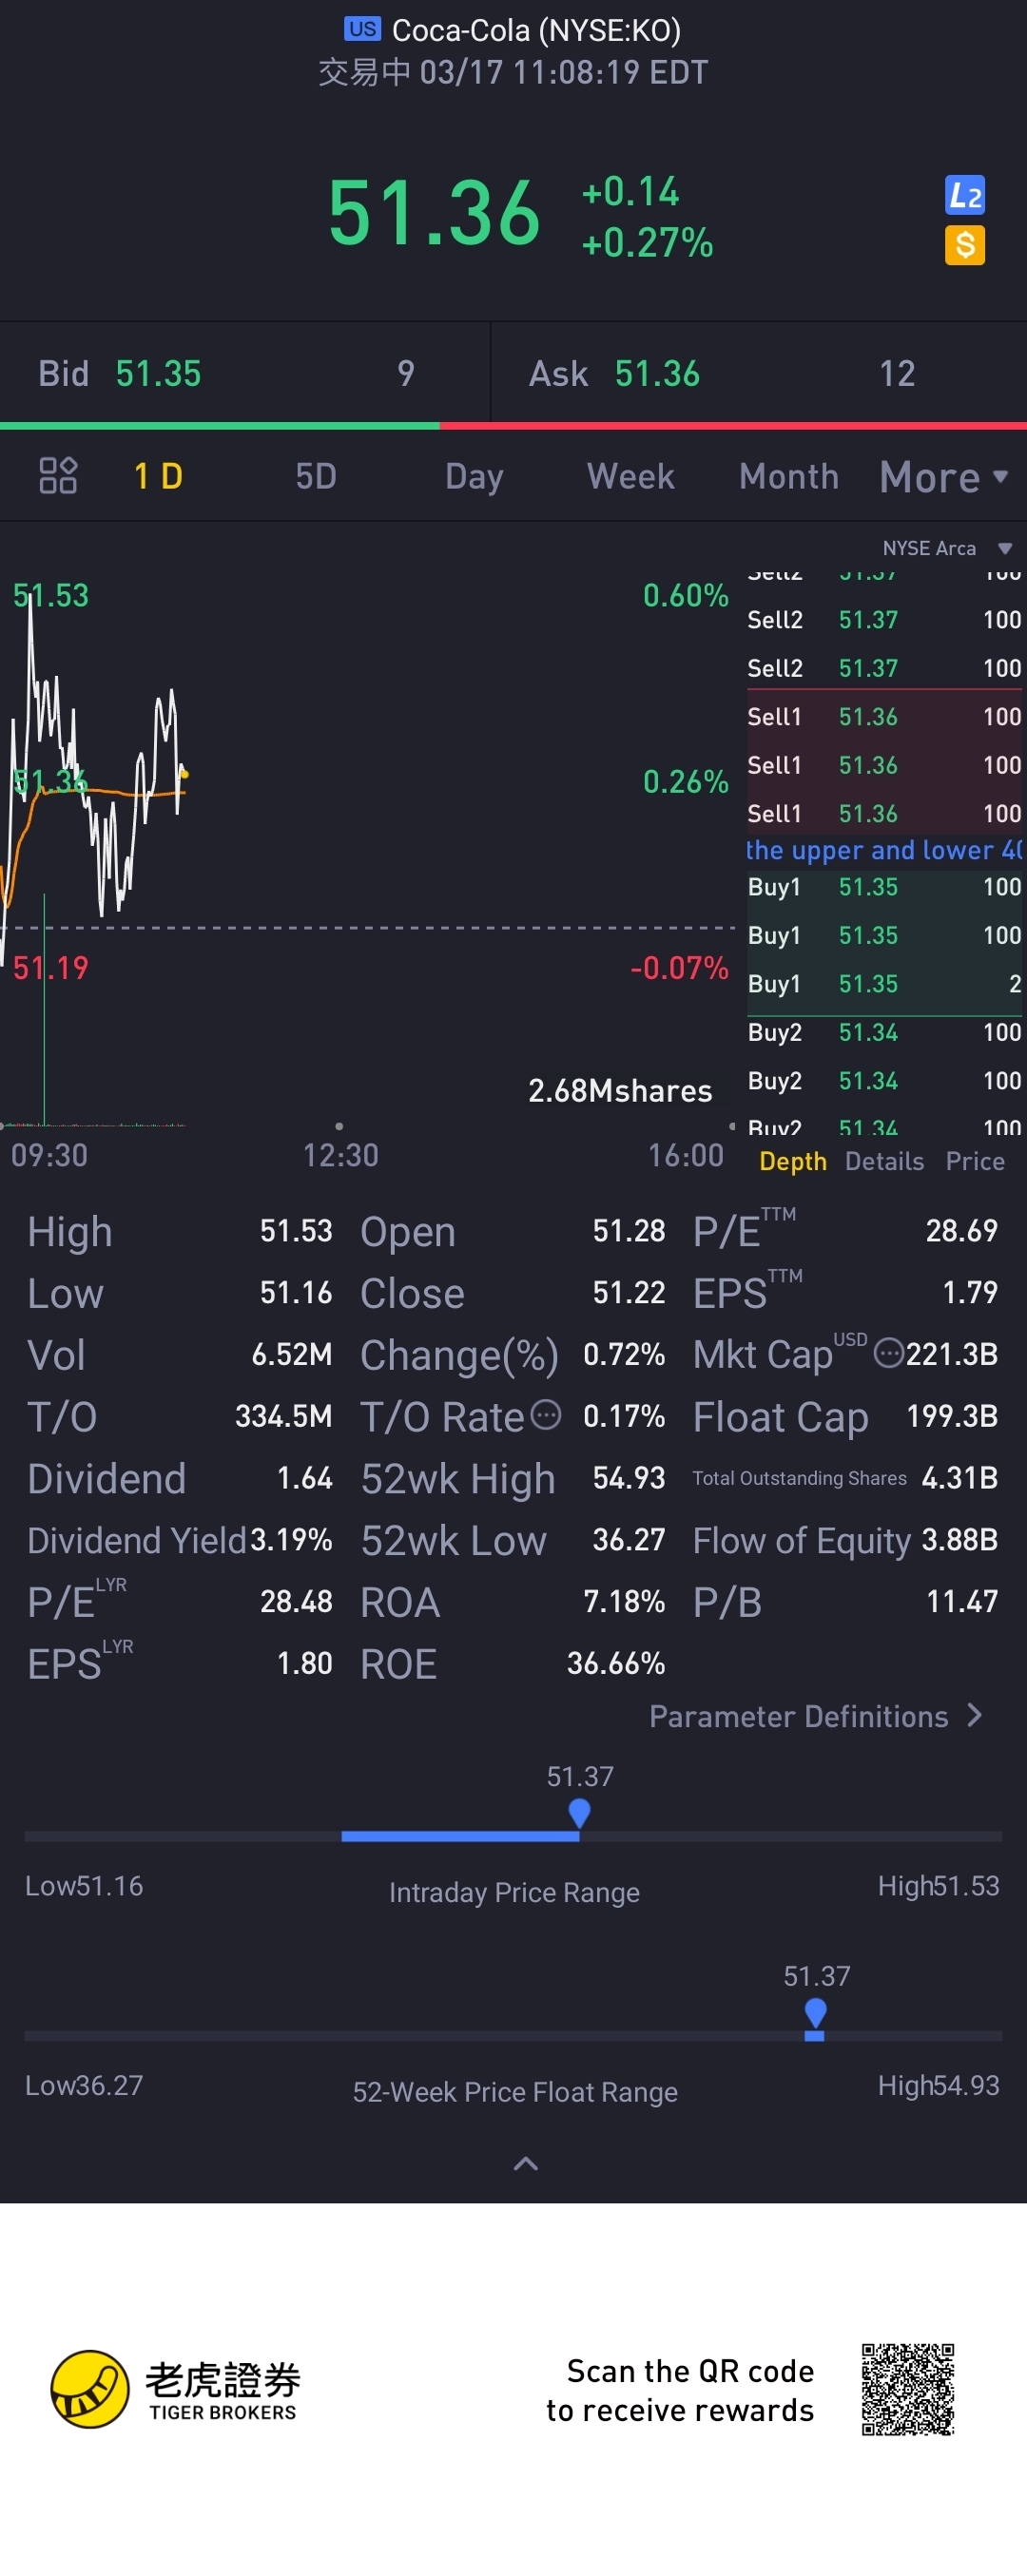This screenshot has width=1027, height=2576.
Task: Tap the Bid 51.35 quote
Action: pyautogui.click(x=245, y=373)
